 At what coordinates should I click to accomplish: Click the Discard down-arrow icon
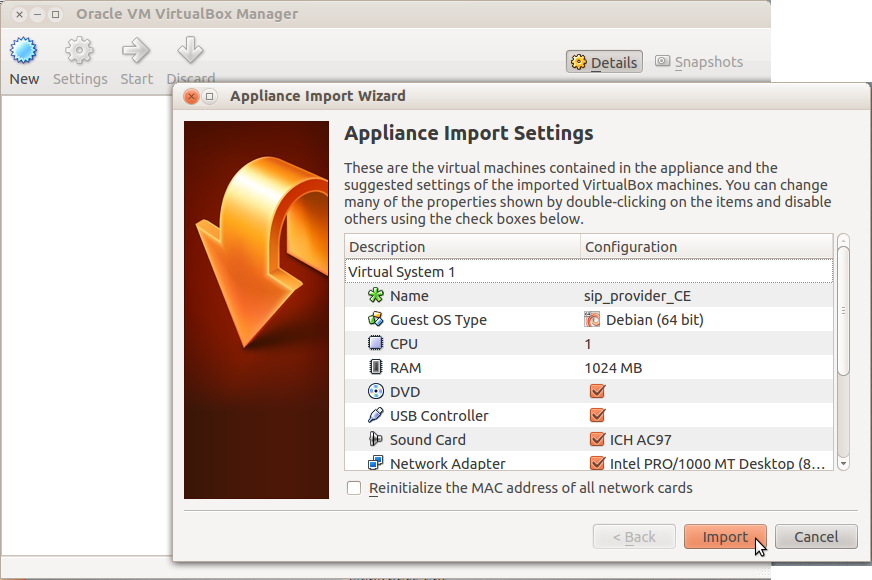[x=190, y=51]
